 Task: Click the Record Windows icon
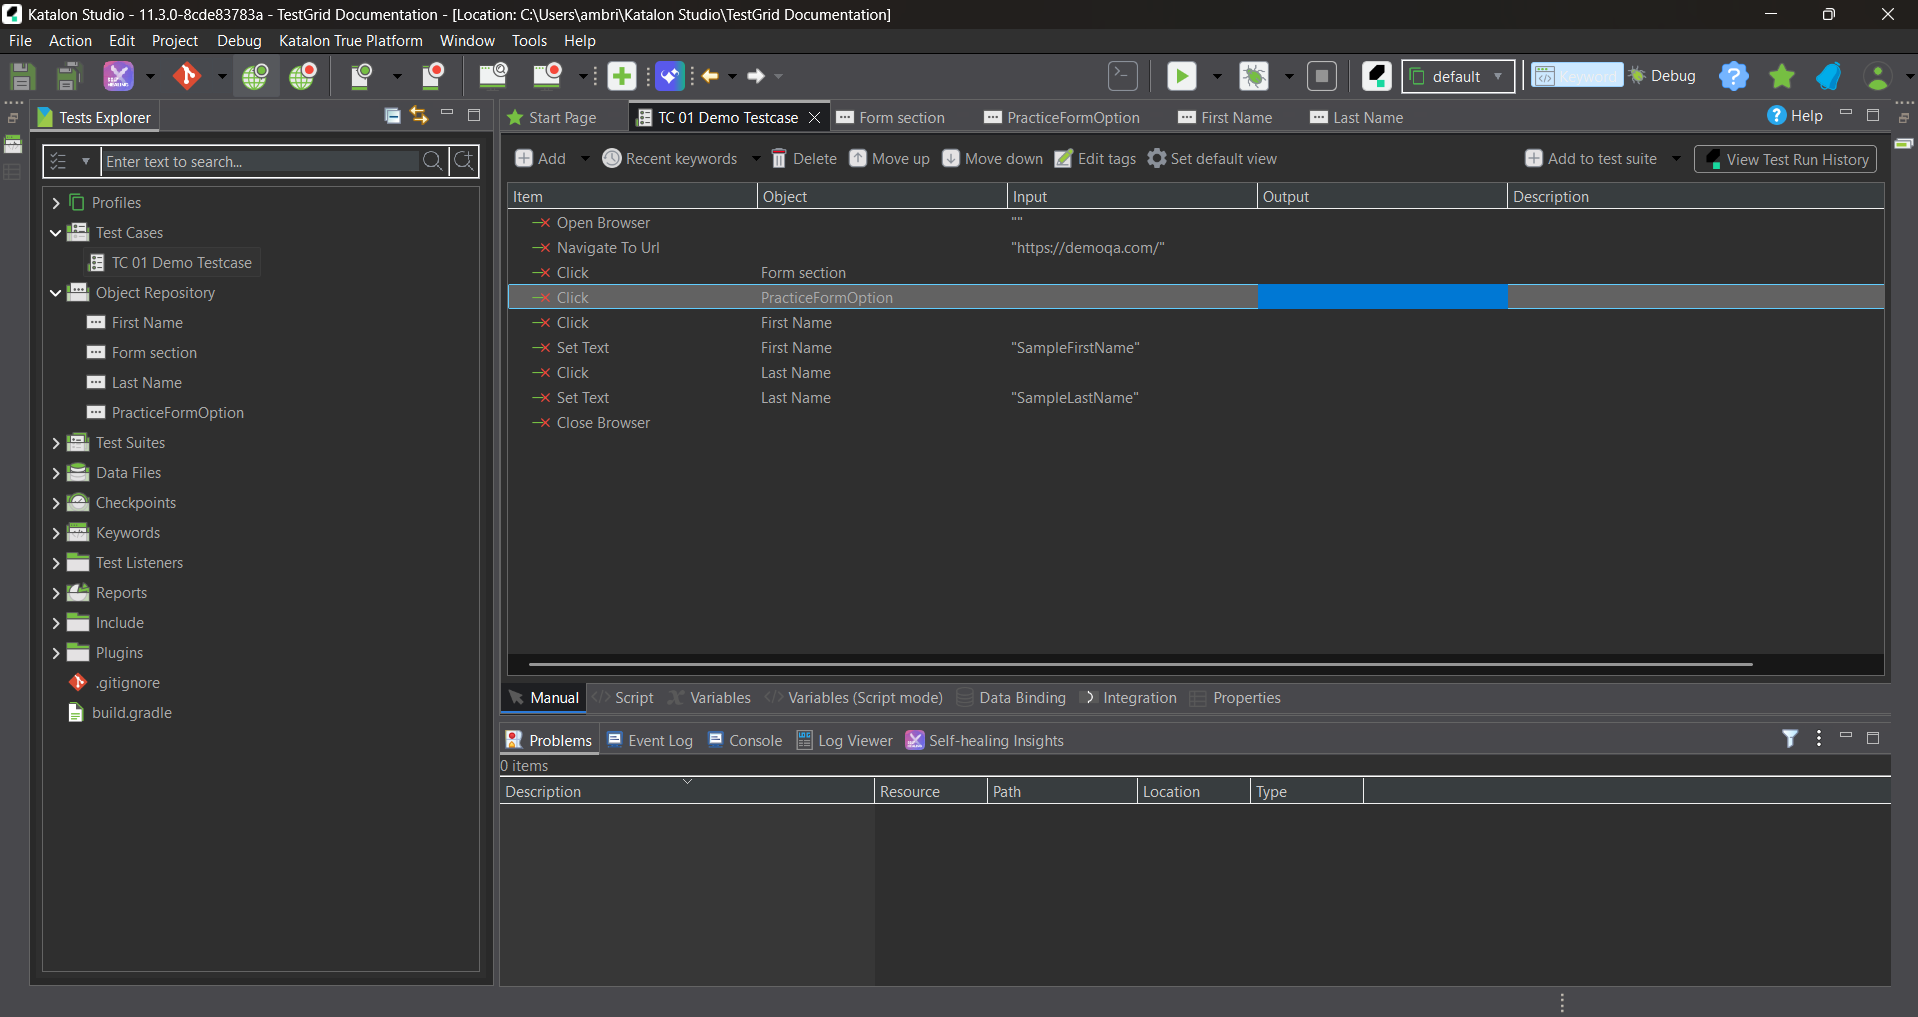(x=547, y=76)
